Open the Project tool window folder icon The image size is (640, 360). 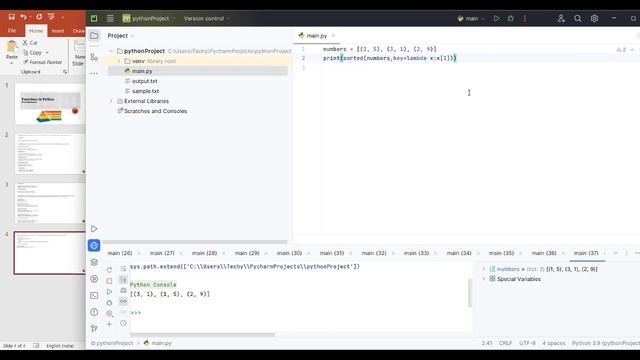click(94, 36)
